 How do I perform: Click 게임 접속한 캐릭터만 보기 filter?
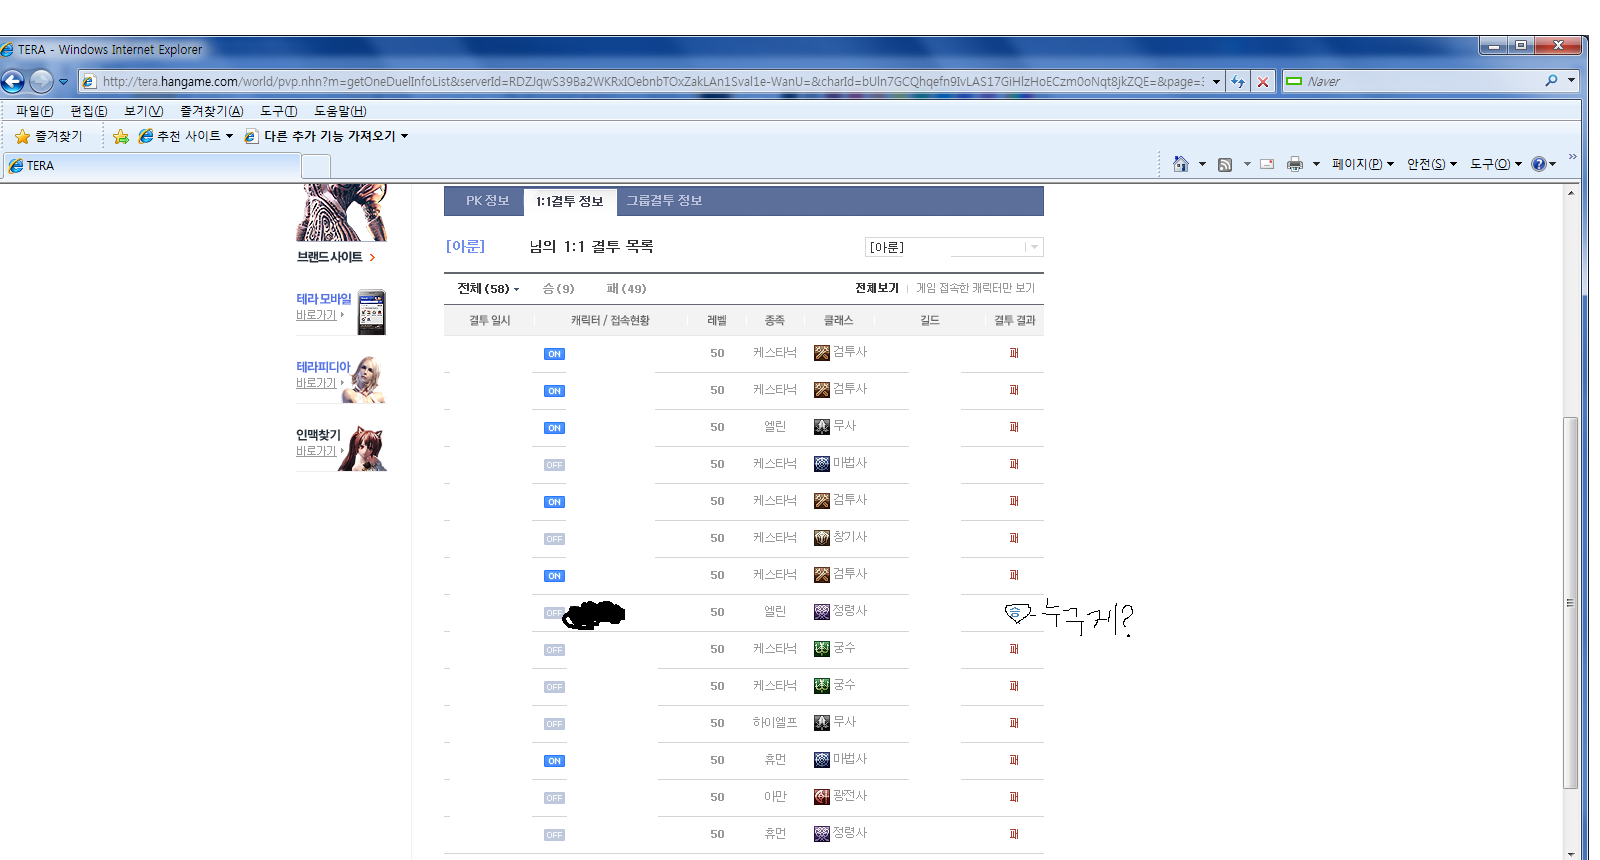pos(975,288)
